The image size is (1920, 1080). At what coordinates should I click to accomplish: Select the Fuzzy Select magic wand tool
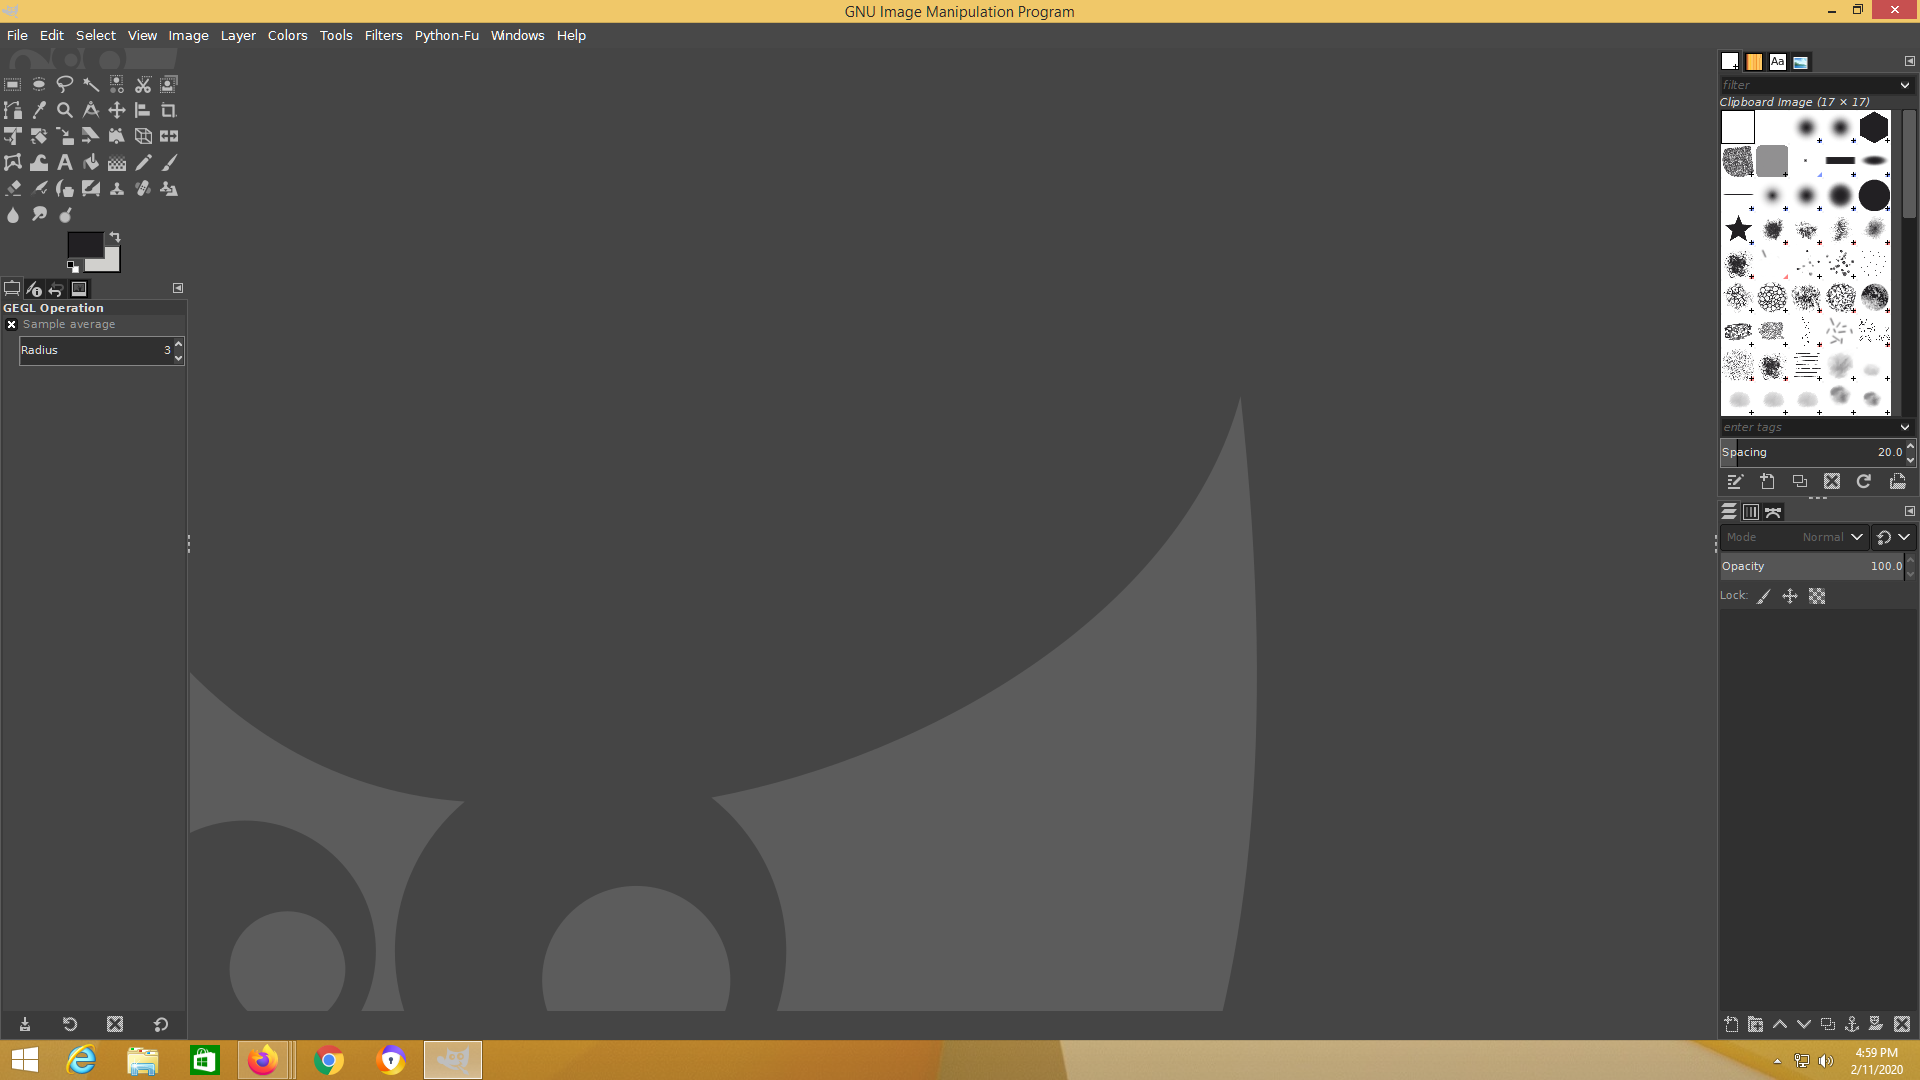[x=91, y=85]
